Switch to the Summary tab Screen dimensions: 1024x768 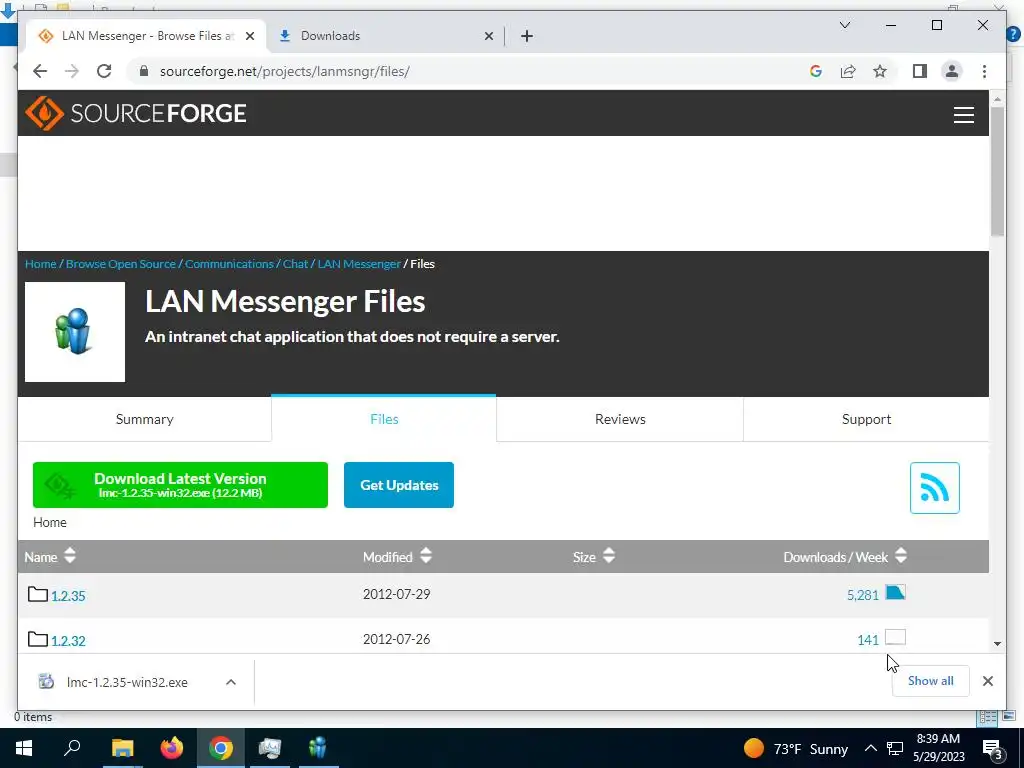144,419
